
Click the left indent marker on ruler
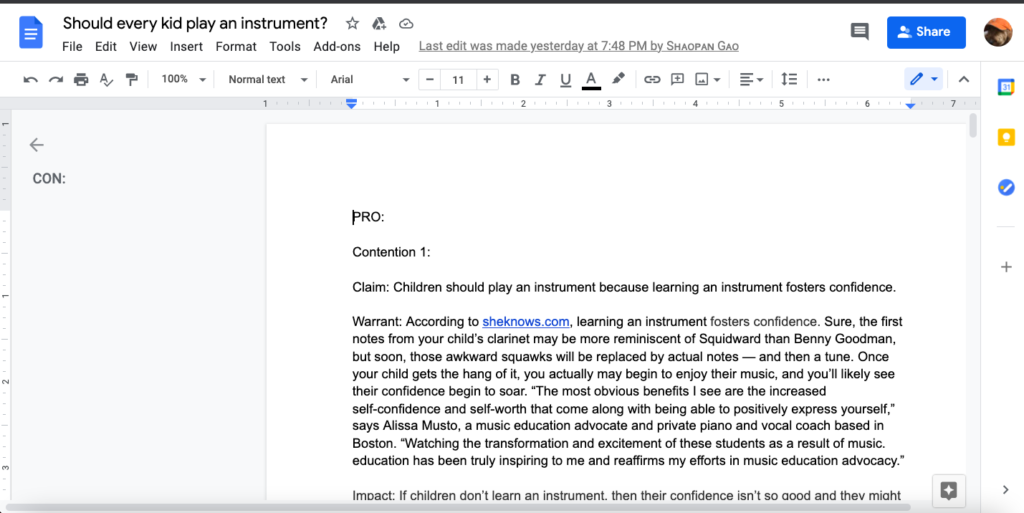click(351, 104)
